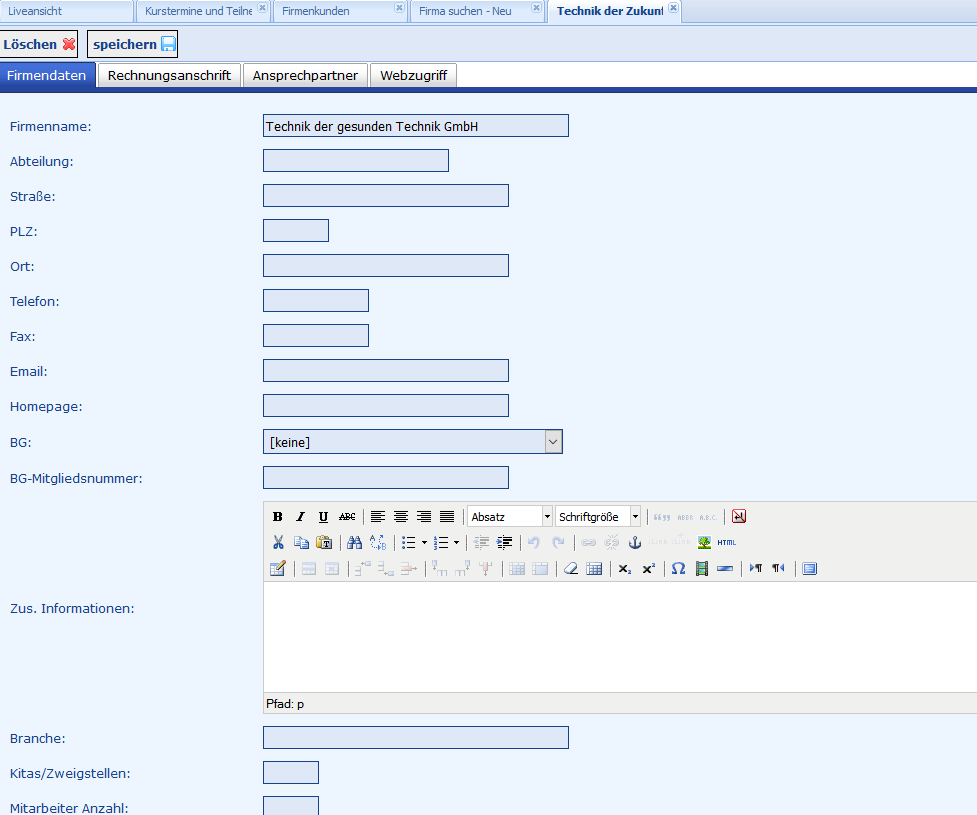Click the speichern save button
This screenshot has width=977, height=815.
[133, 45]
